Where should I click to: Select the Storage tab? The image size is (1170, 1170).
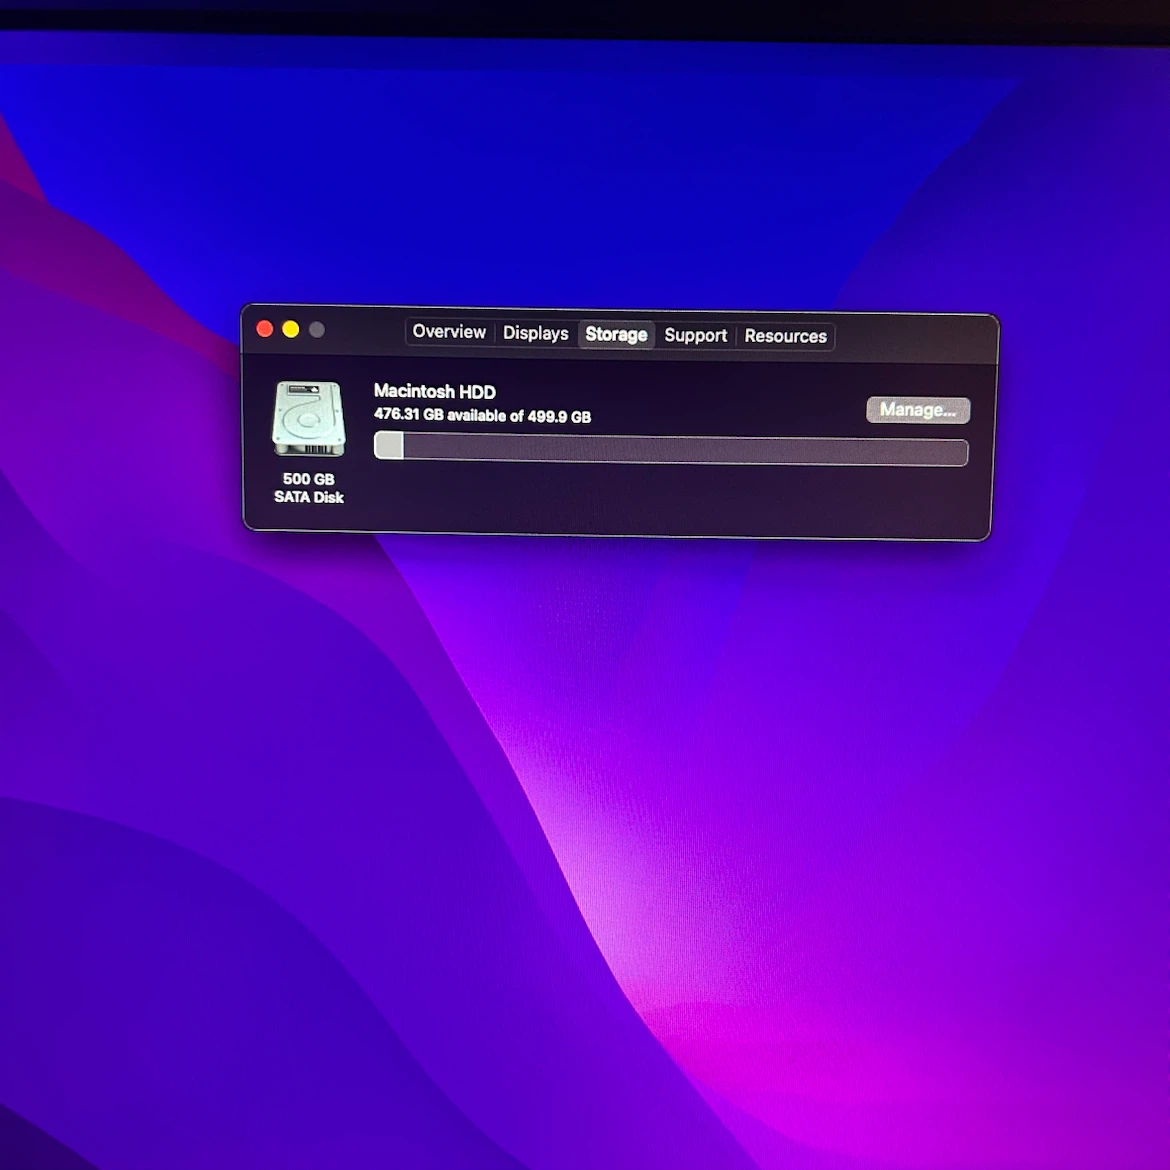click(x=616, y=334)
